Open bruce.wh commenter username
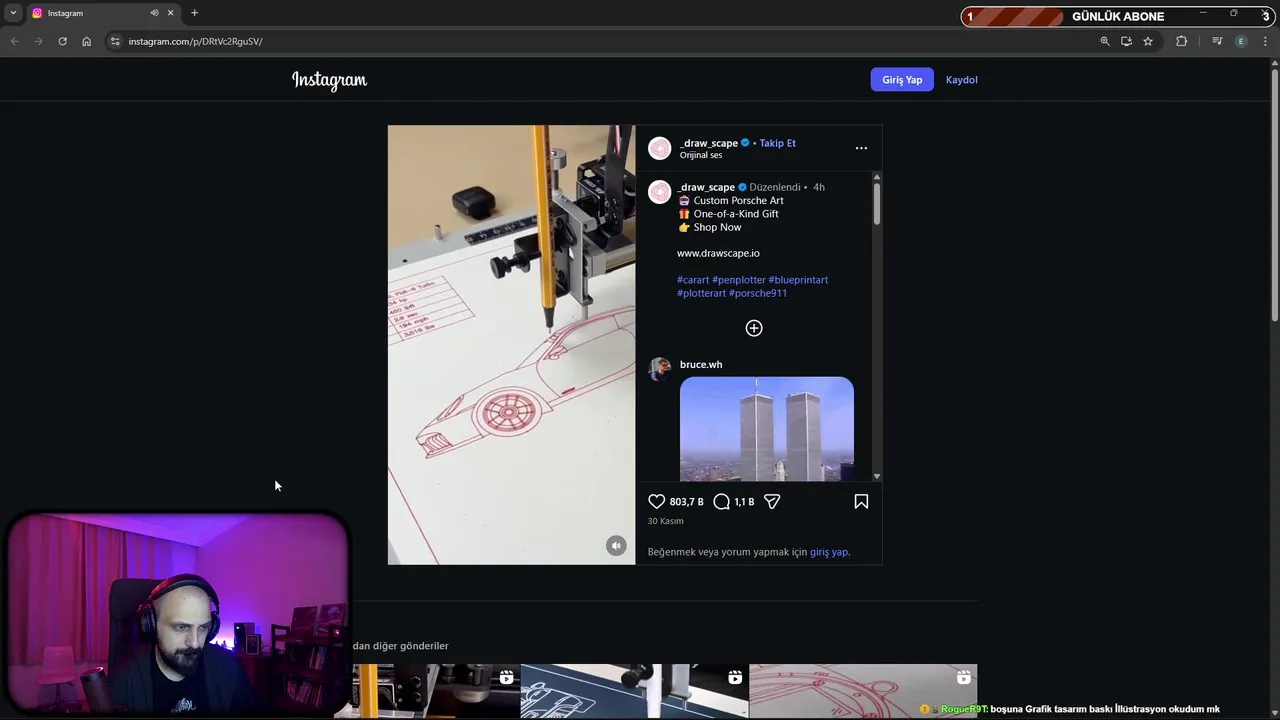Screen dimensions: 1280x720 [x=701, y=365]
